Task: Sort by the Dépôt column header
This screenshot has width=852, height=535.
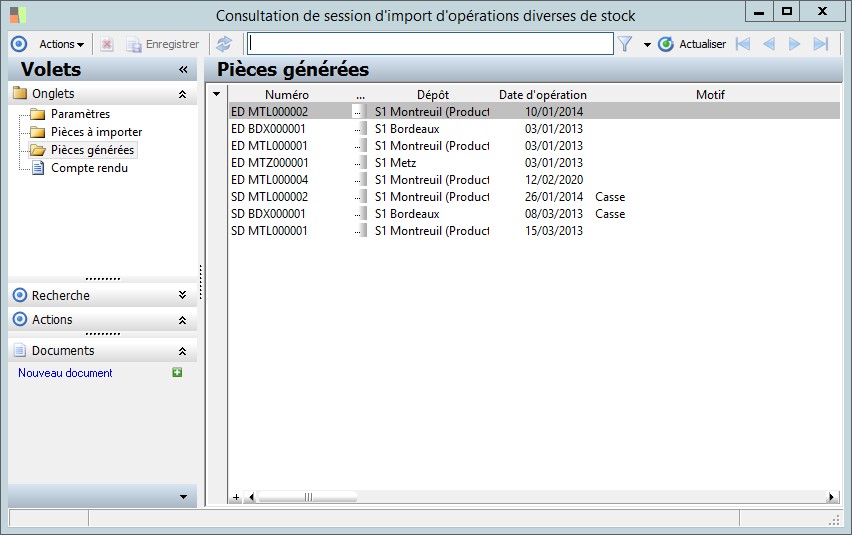Action: point(433,95)
